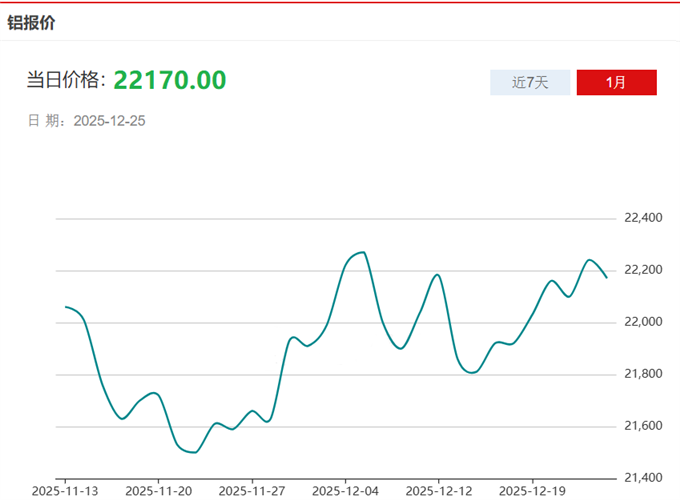Switch to the 近7天 view
Image resolution: width=680 pixels, height=500 pixels.
coord(530,82)
